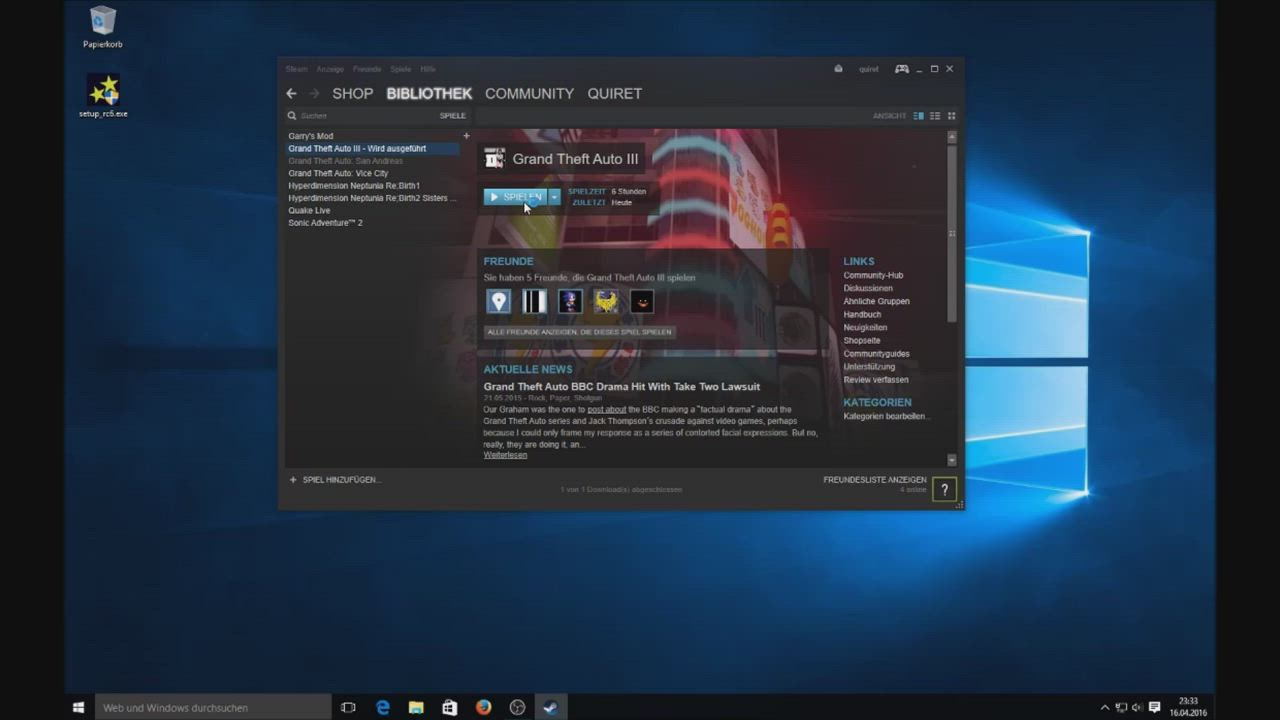This screenshot has width=1280, height=720.
Task: Click the content pane vertical scrollbar
Action: click(951, 230)
